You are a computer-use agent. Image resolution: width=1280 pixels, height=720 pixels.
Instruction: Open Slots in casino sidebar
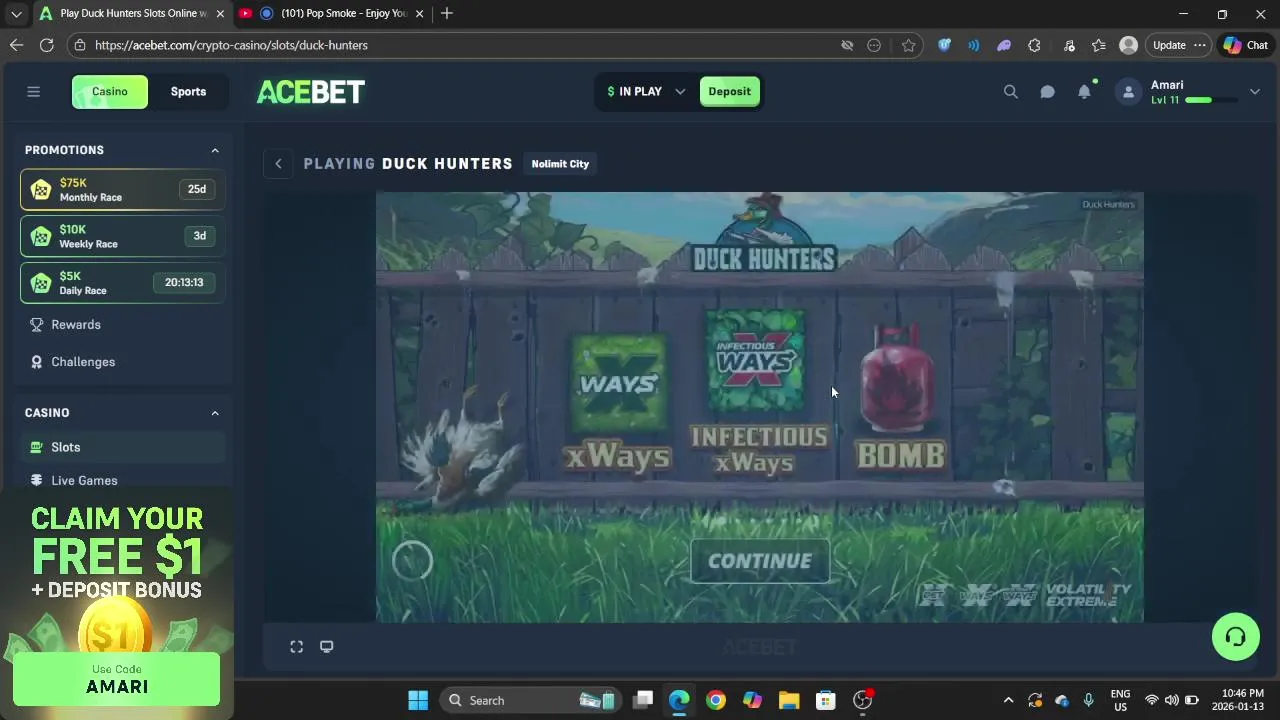pyautogui.click(x=123, y=448)
